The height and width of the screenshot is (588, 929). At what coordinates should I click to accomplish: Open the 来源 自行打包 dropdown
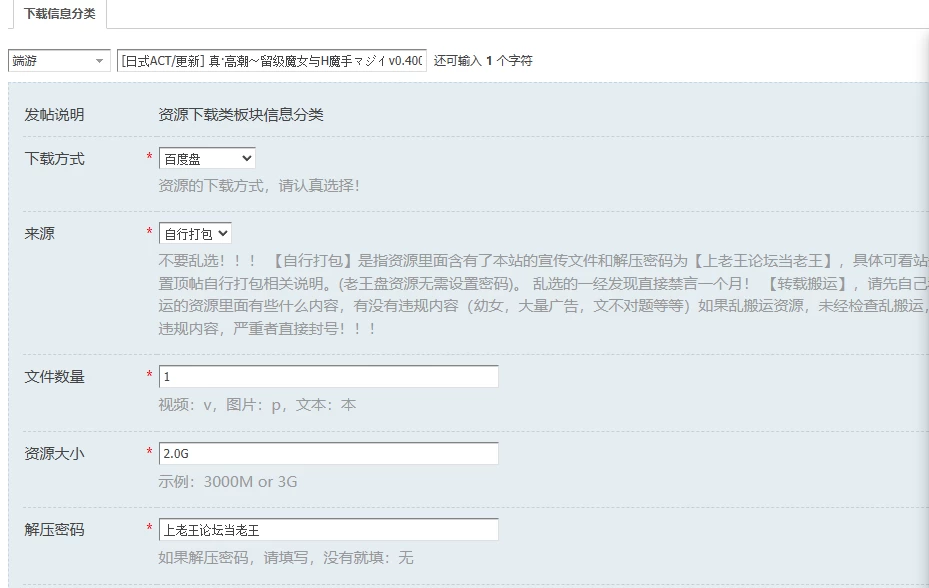point(195,234)
